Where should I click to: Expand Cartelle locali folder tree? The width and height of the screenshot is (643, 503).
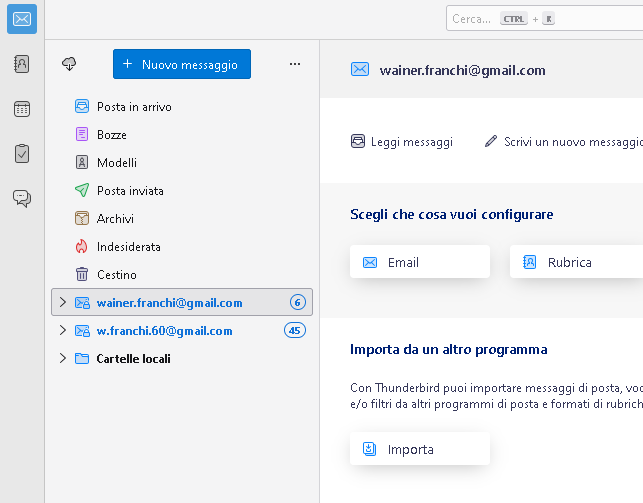[63, 358]
